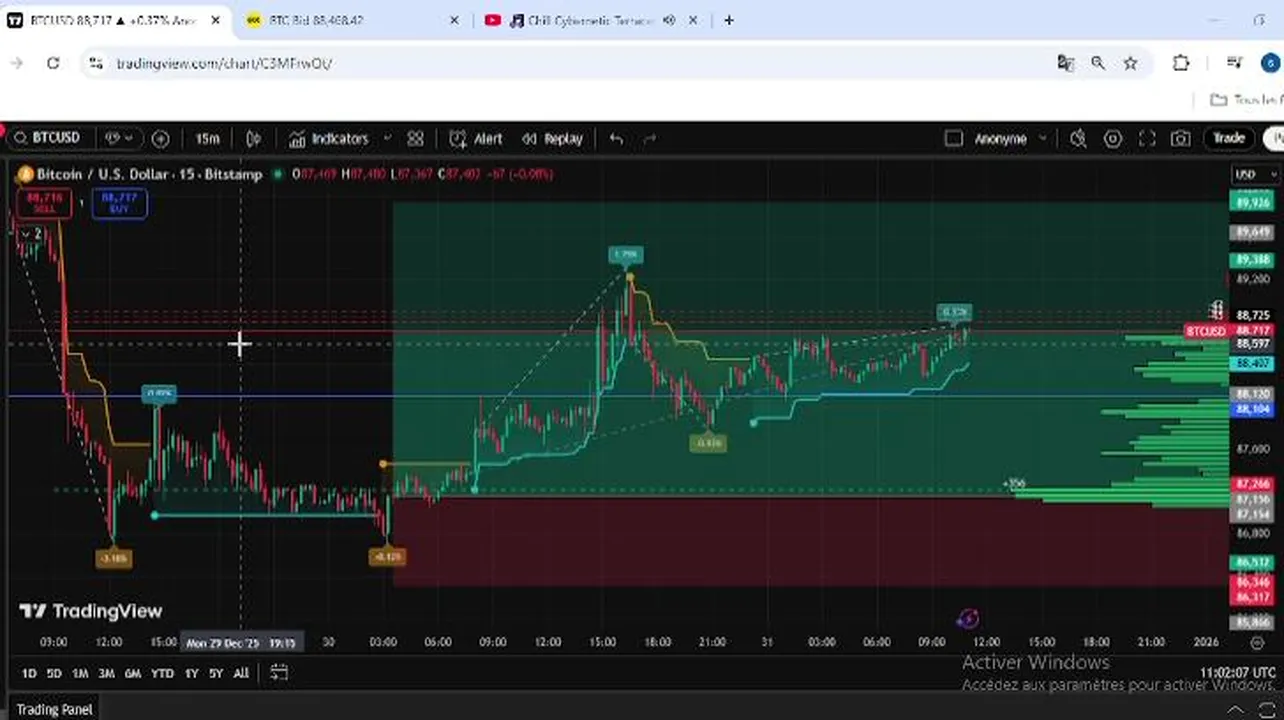
Task: Open the bookmarks folder on bookmarks bar
Action: point(1245,100)
